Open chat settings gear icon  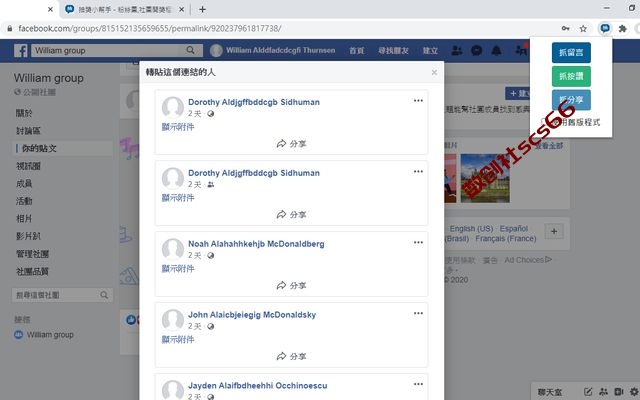pos(634,391)
